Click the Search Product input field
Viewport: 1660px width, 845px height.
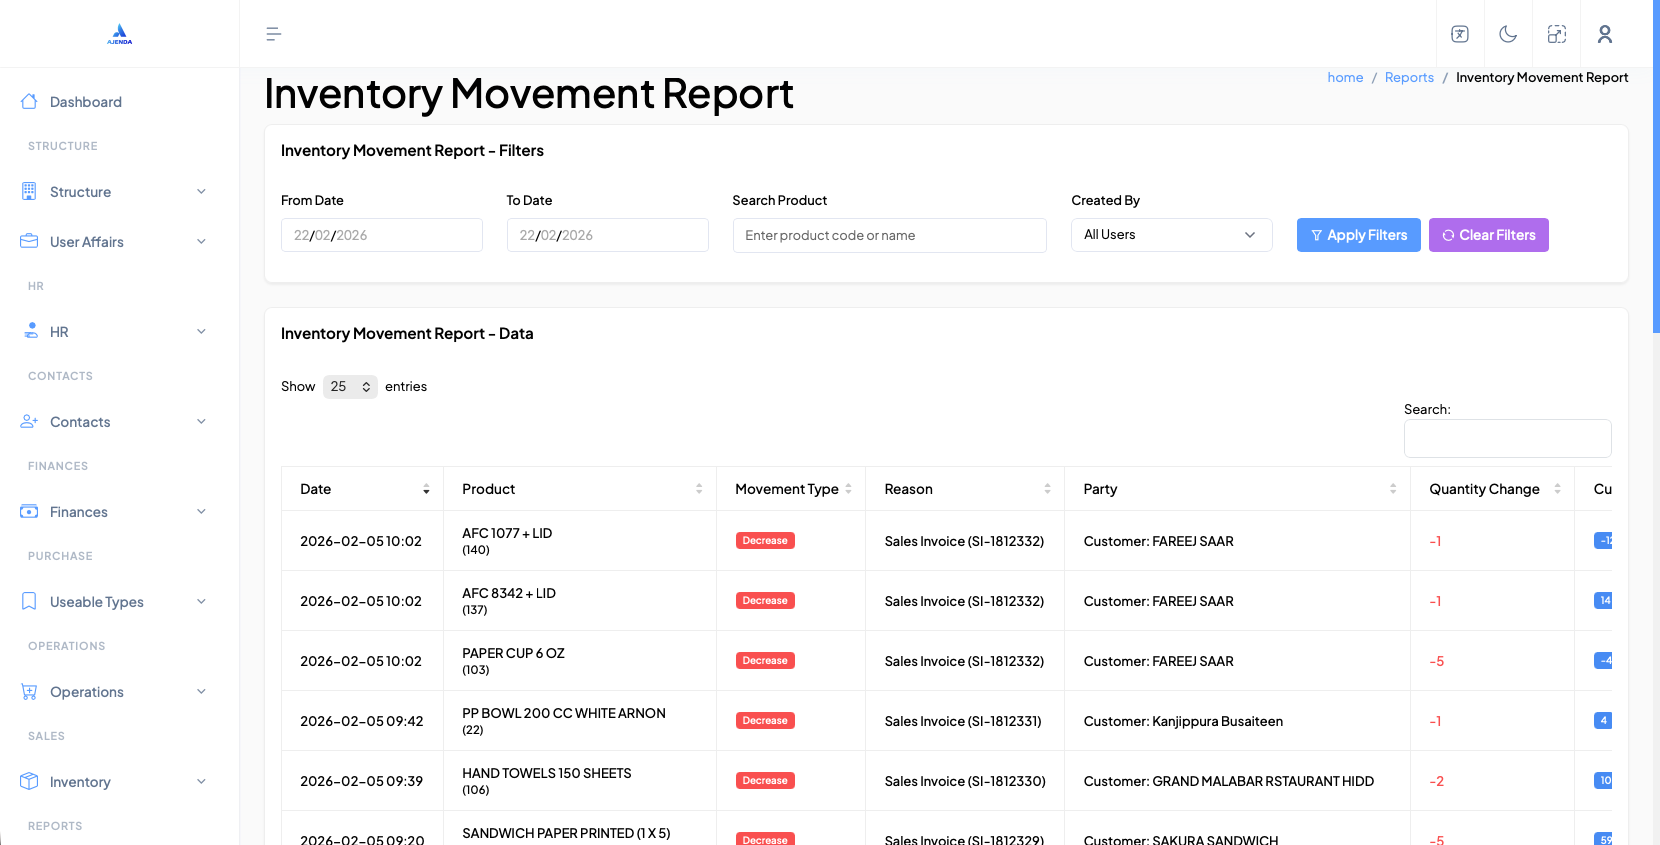[x=889, y=236]
